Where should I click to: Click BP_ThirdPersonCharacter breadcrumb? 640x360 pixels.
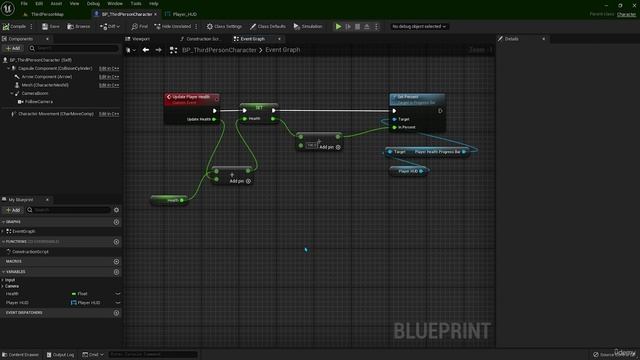(219, 50)
